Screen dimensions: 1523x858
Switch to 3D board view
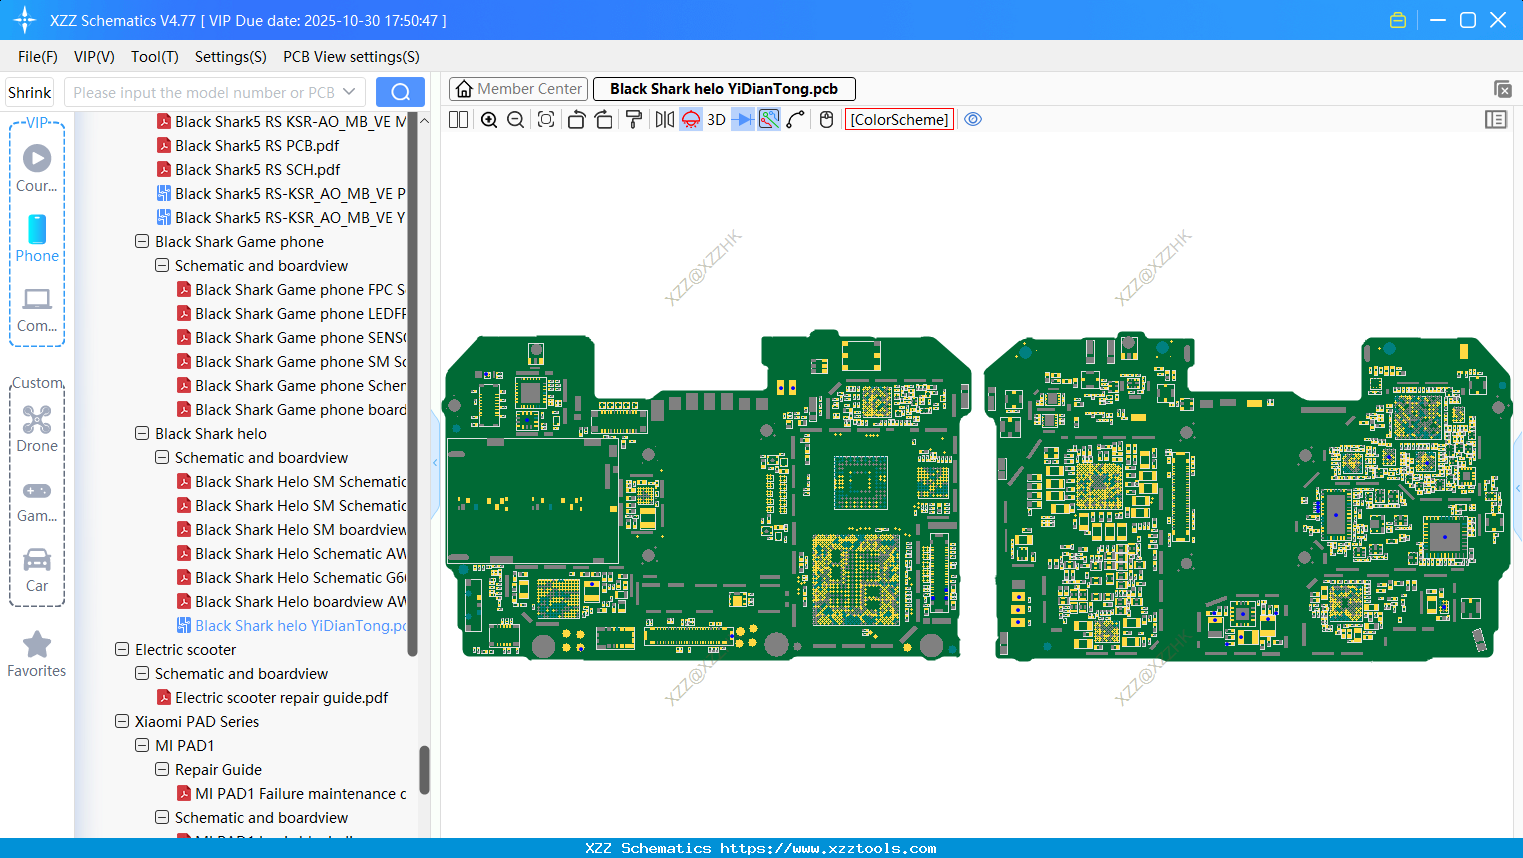pos(716,120)
